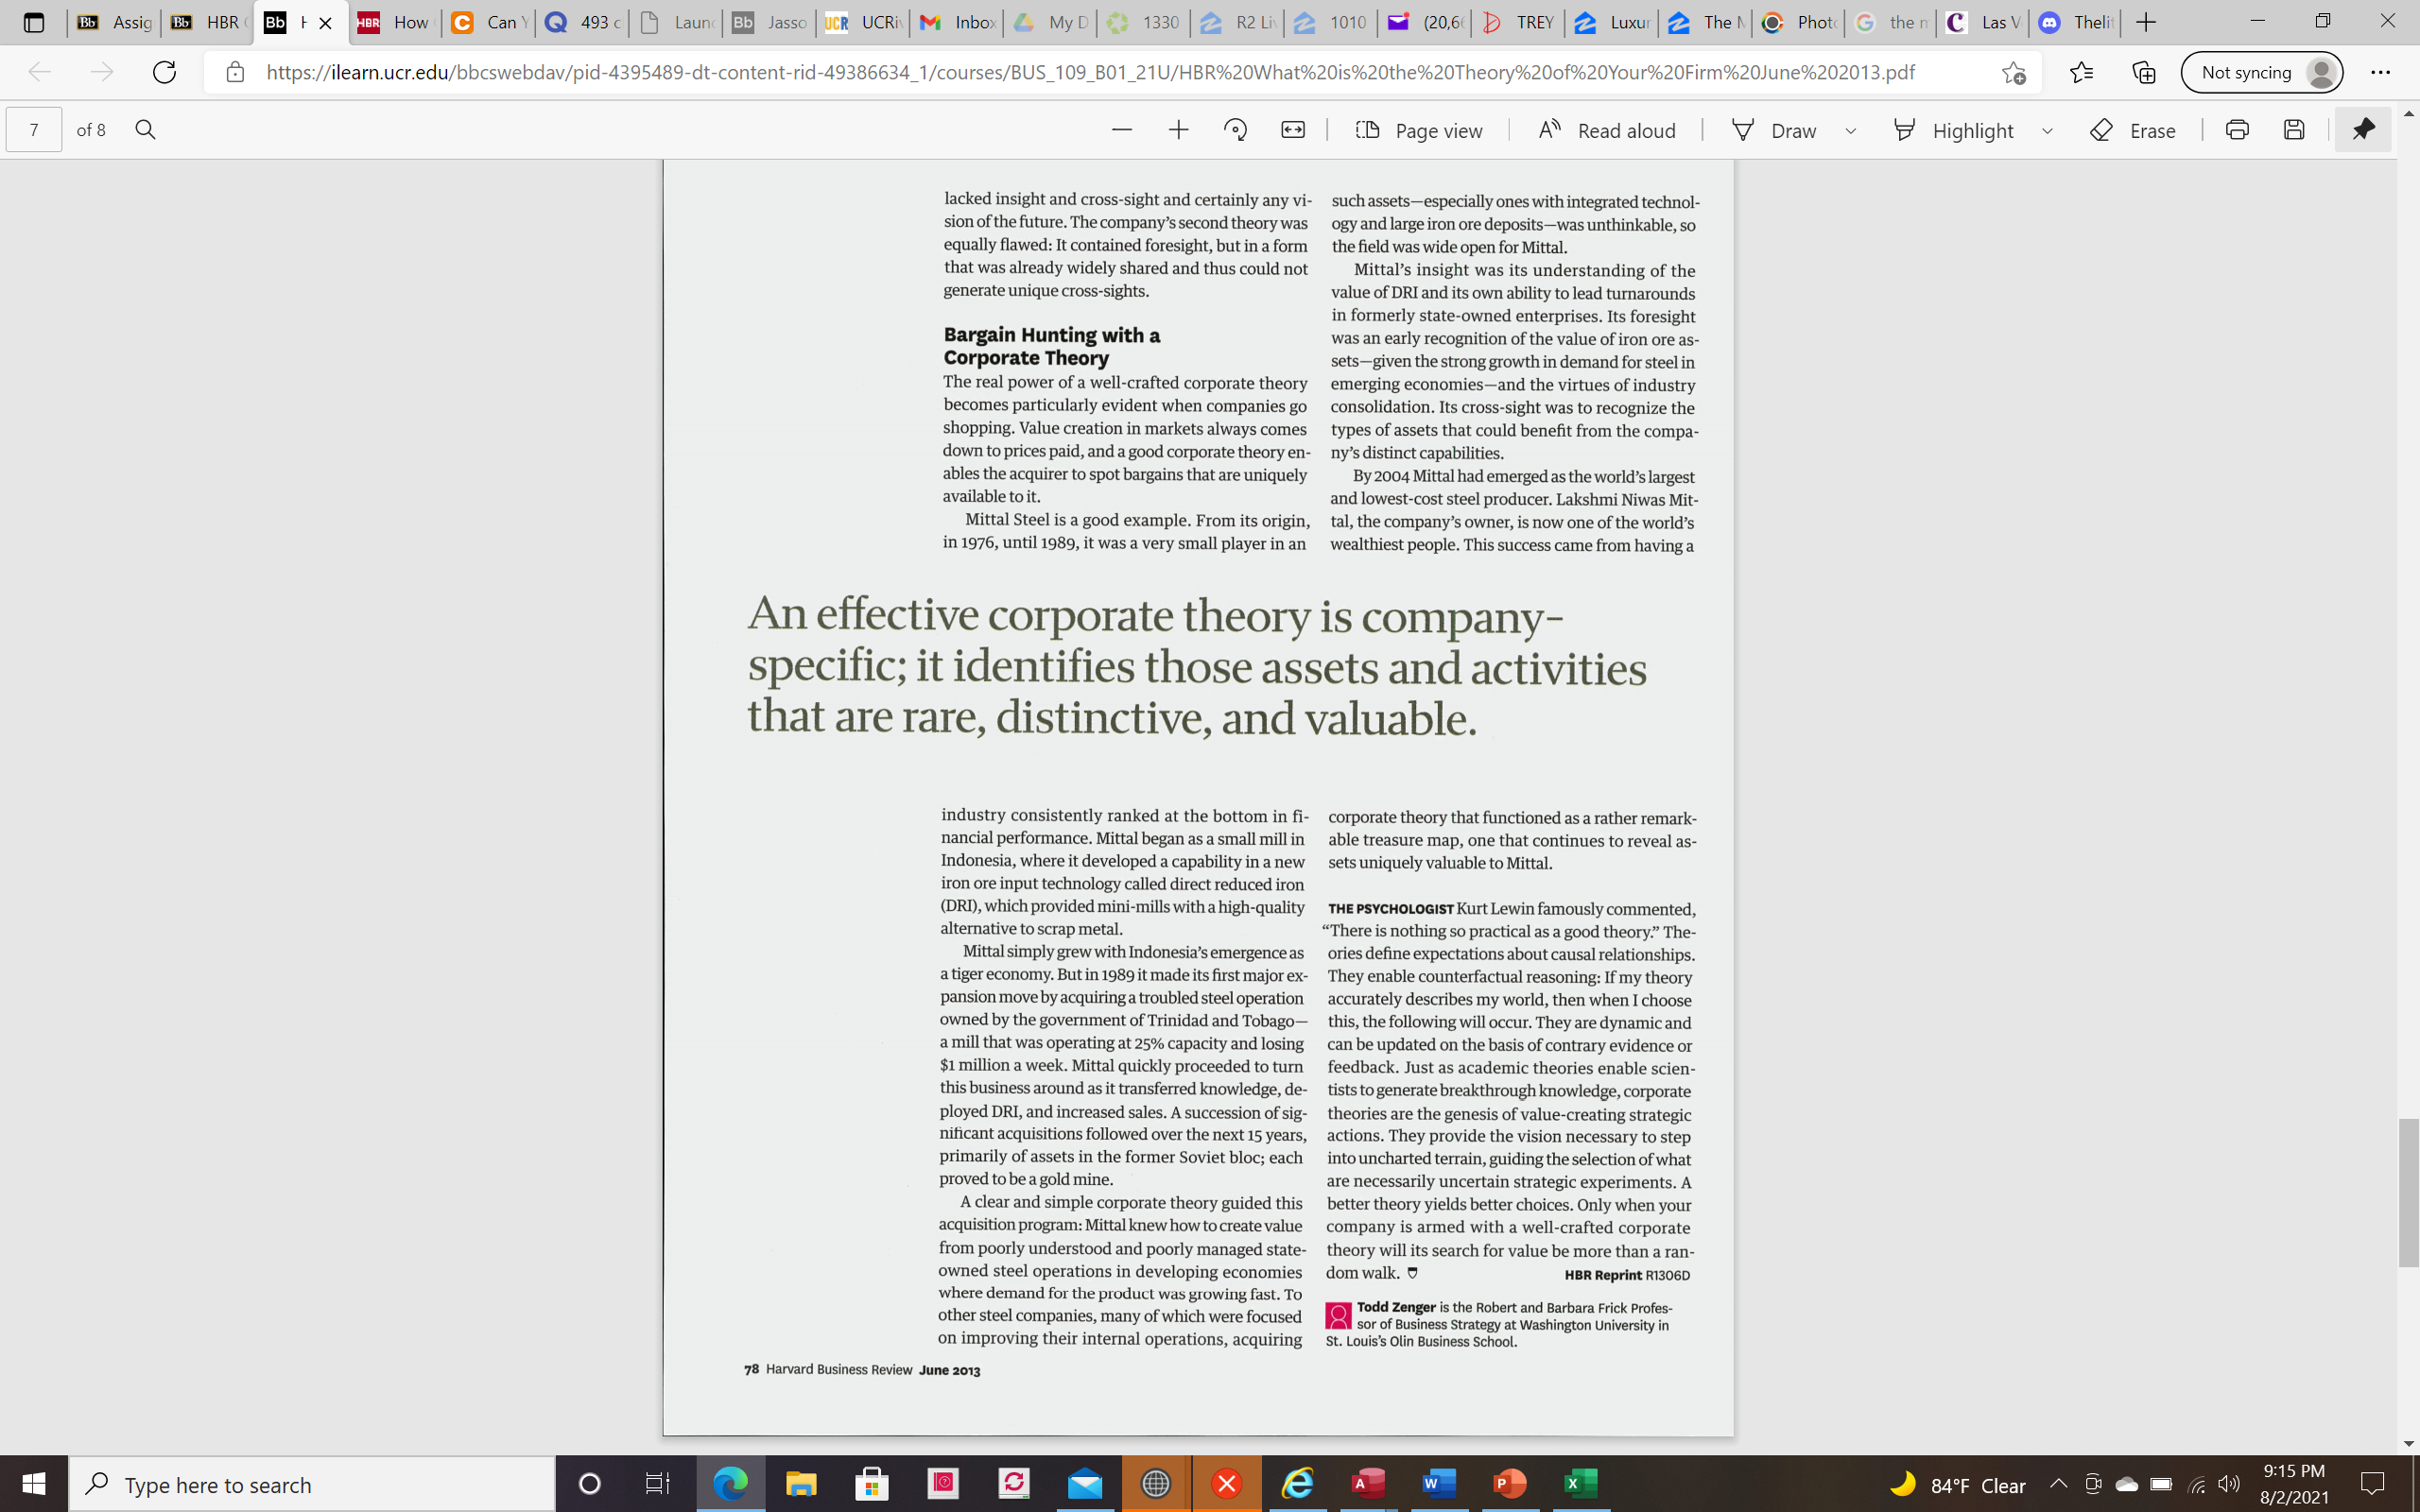Screen dimensions: 2420x1512
Task: Open PowerPoint from the taskbar
Action: pyautogui.click(x=1510, y=1484)
